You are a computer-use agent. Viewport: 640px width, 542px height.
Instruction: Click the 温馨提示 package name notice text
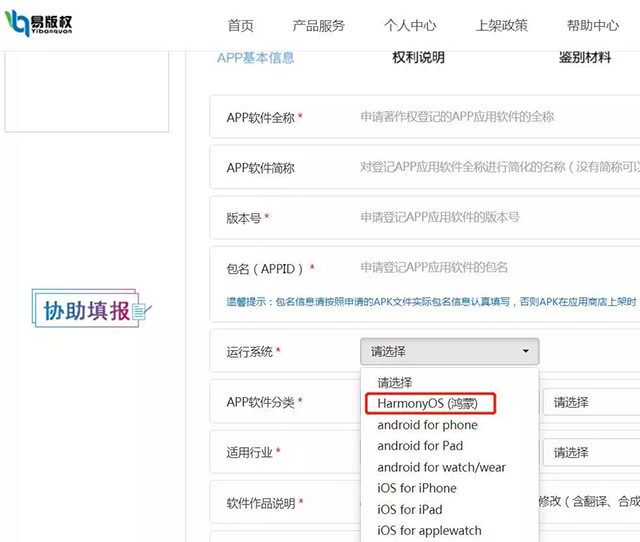tap(431, 302)
